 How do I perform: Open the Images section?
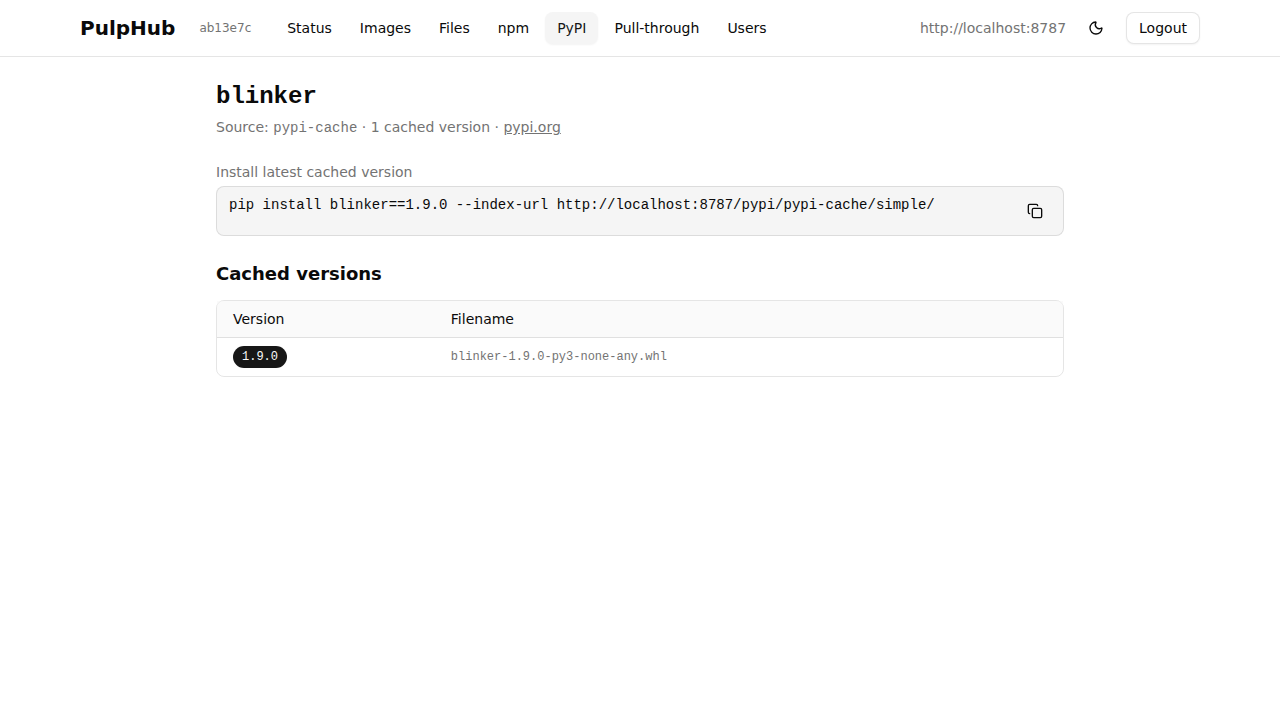[385, 28]
